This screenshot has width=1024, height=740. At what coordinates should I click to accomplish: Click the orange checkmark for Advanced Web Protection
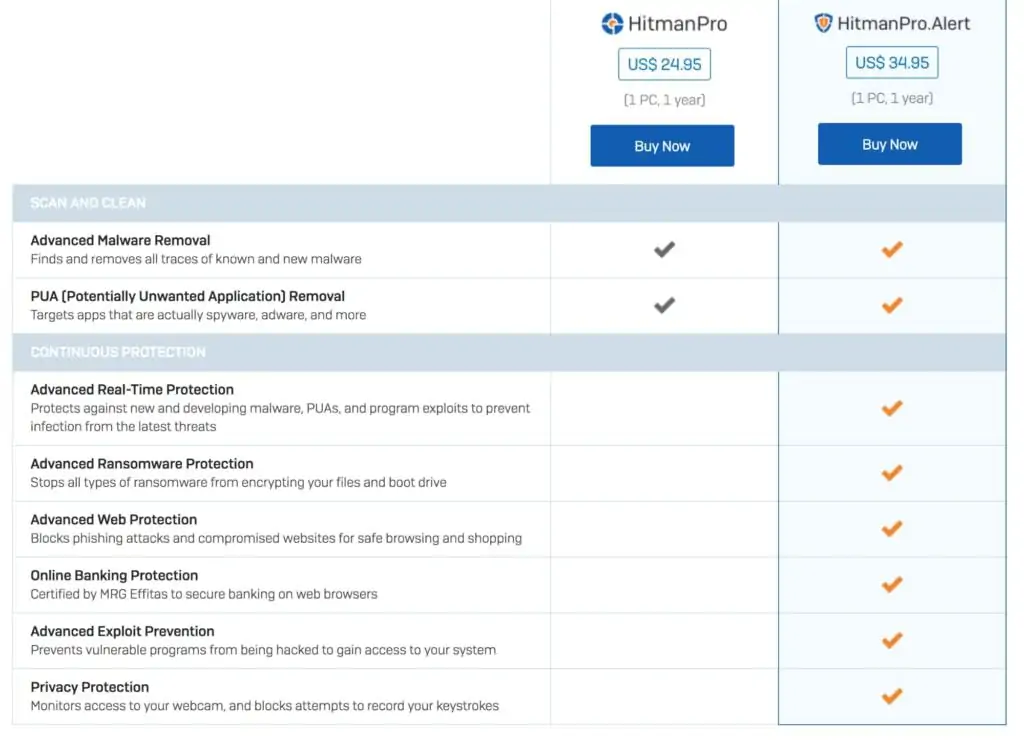pyautogui.click(x=892, y=528)
